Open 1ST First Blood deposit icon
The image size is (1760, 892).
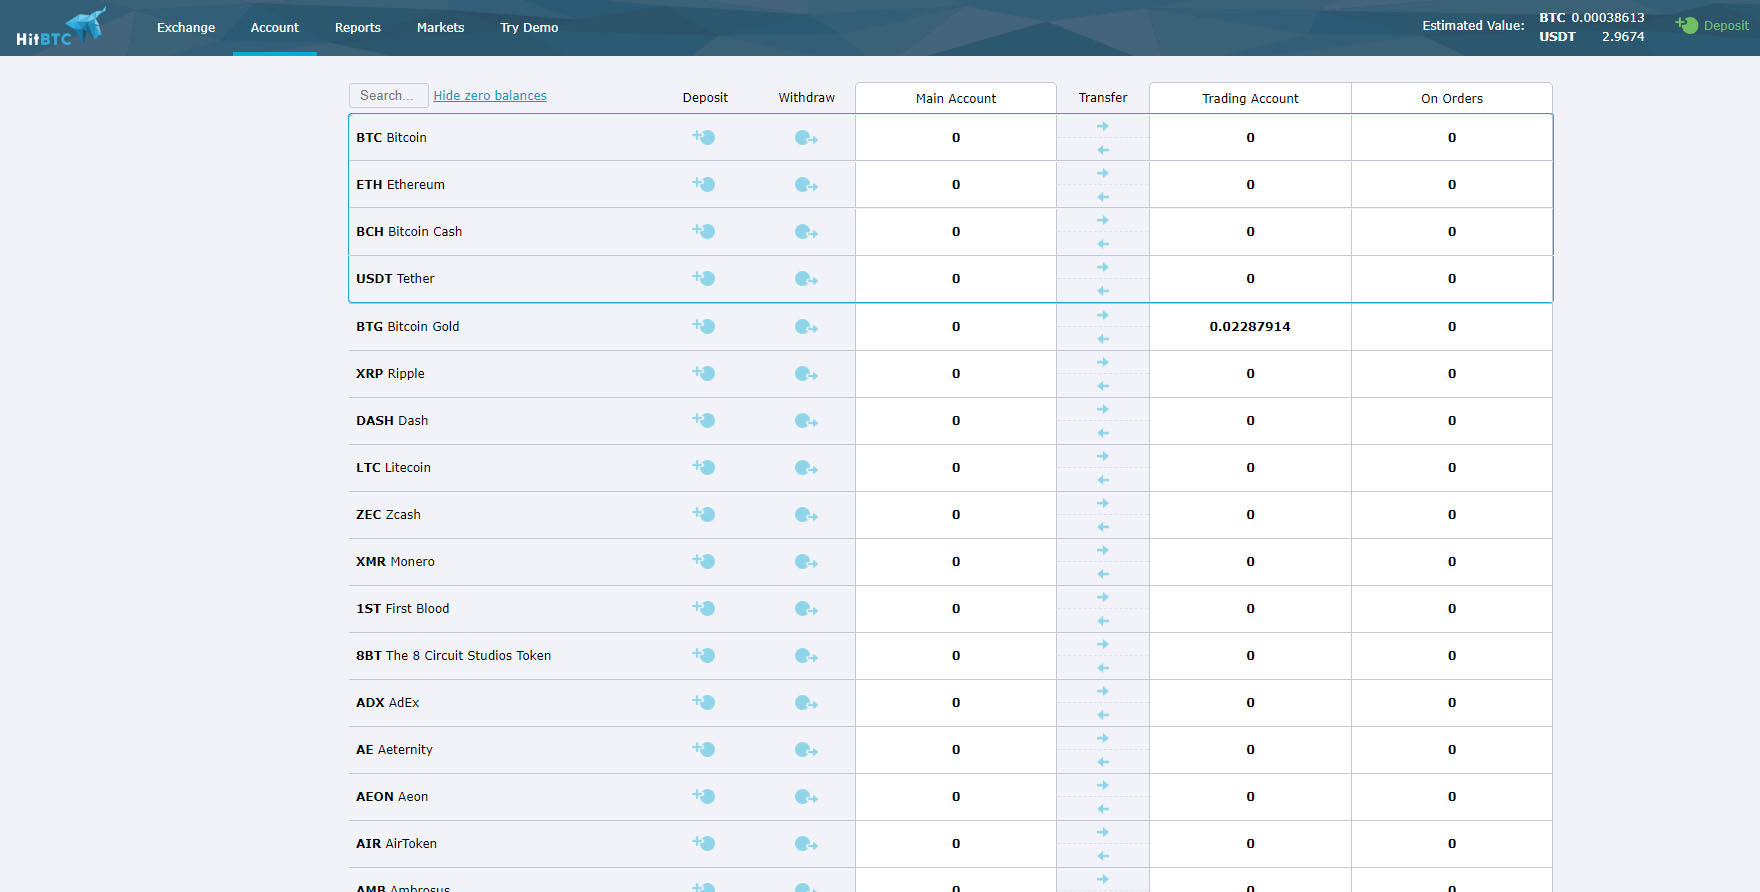click(704, 608)
